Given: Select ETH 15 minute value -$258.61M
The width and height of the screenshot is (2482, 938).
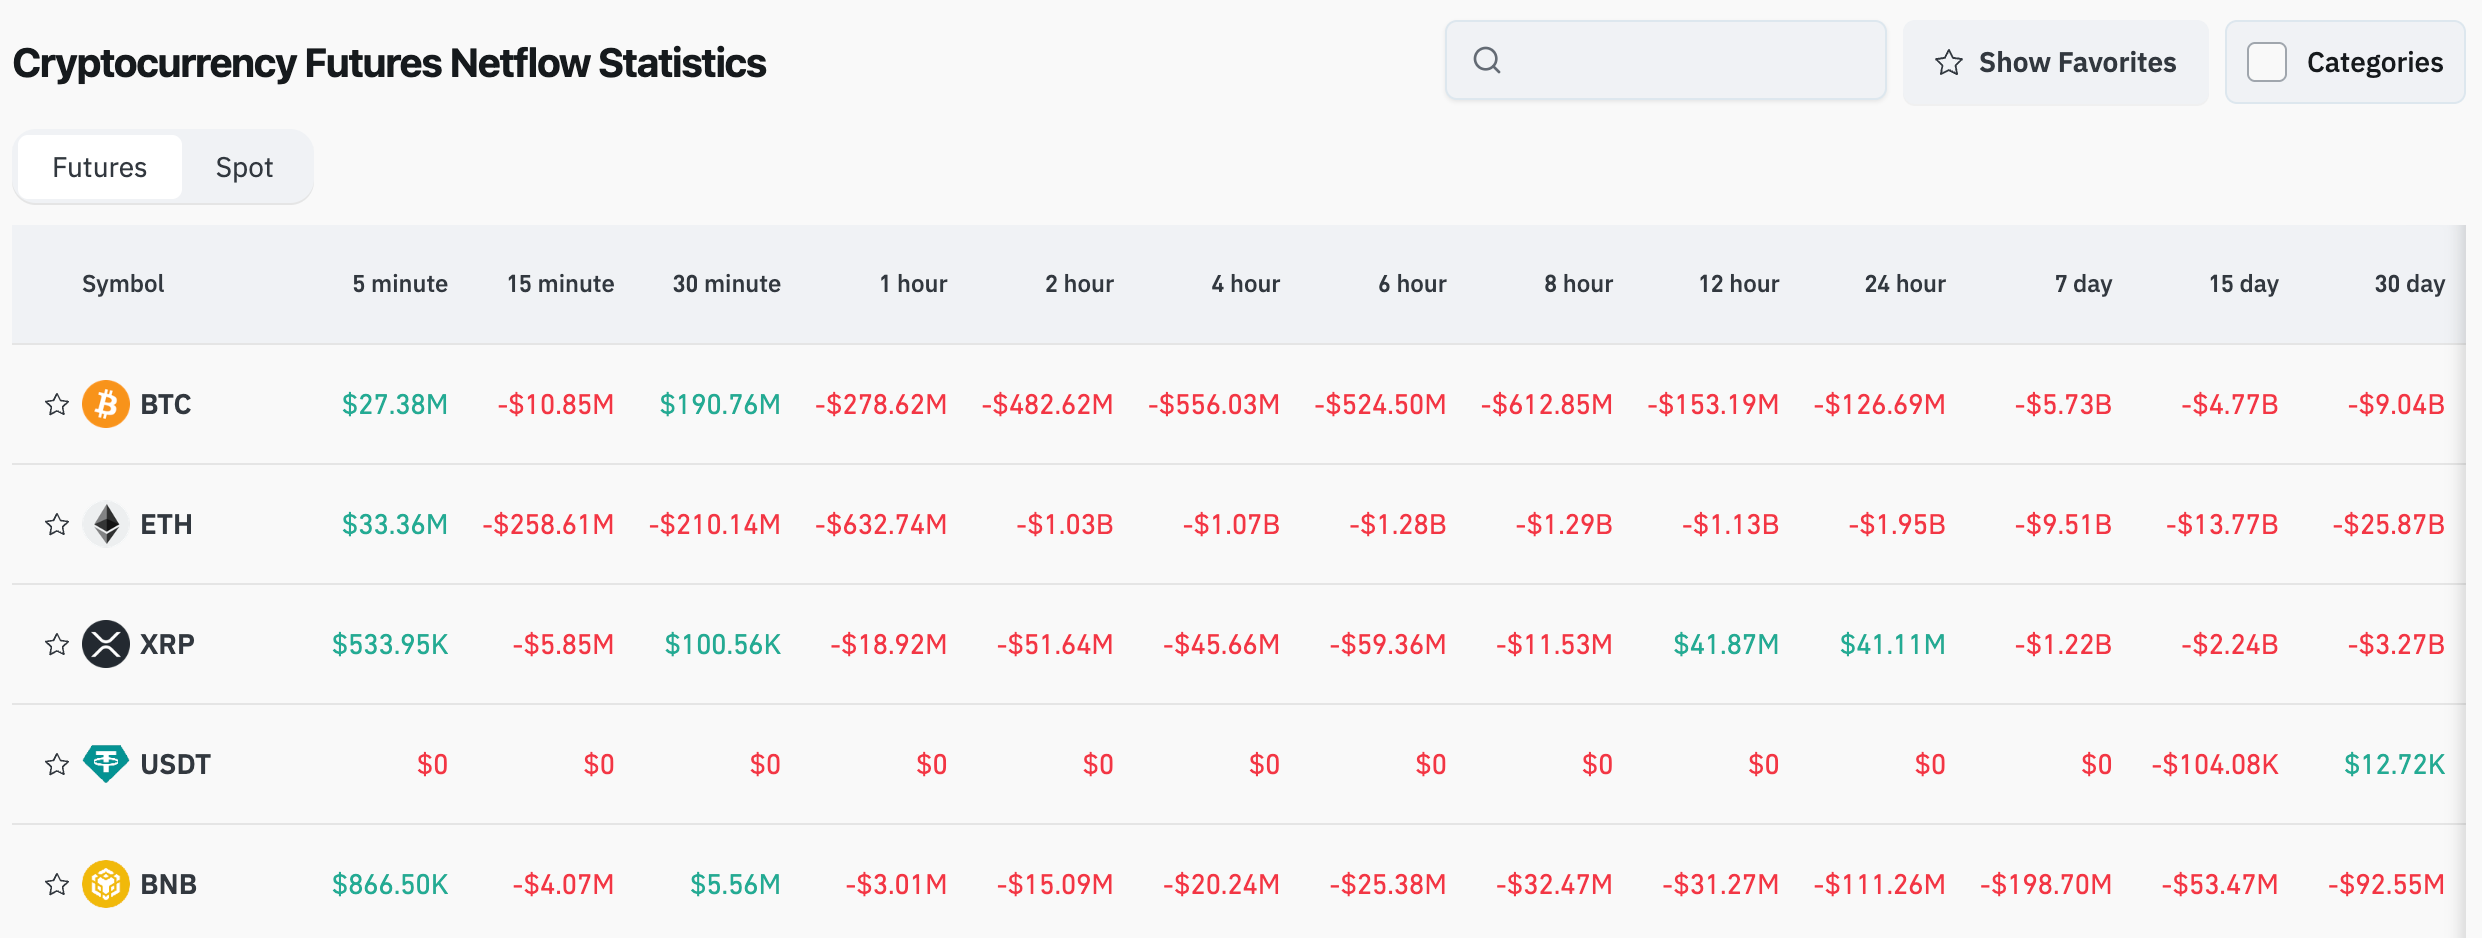Looking at the screenshot, I should point(548,524).
